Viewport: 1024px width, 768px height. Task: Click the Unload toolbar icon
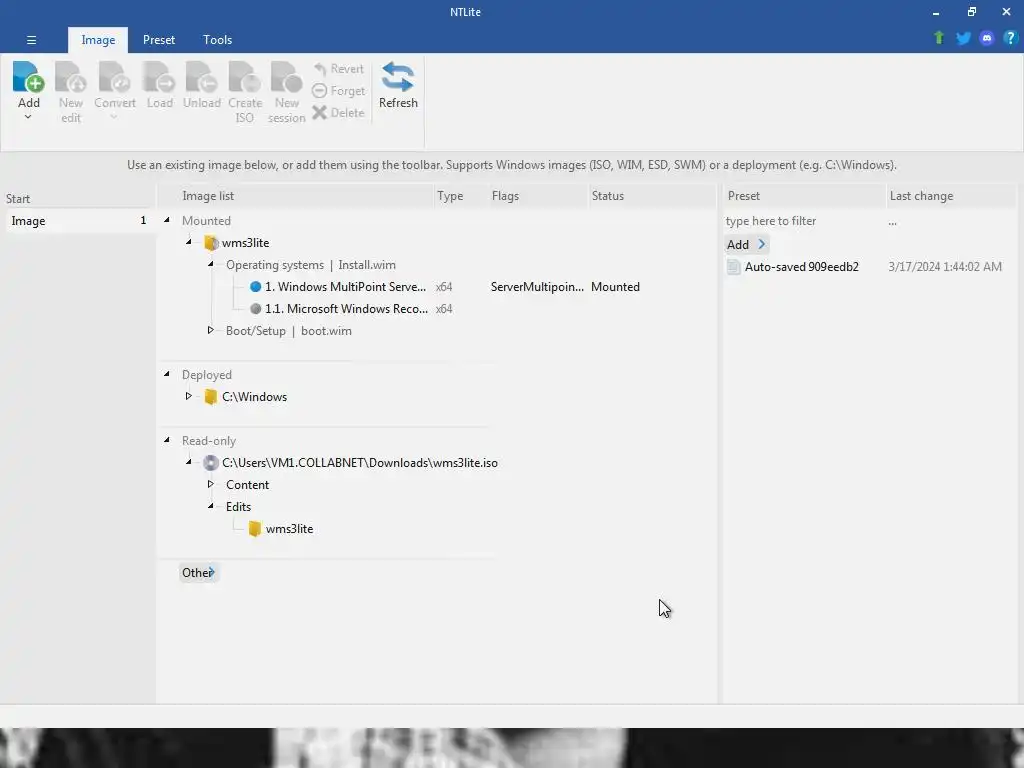click(x=202, y=77)
